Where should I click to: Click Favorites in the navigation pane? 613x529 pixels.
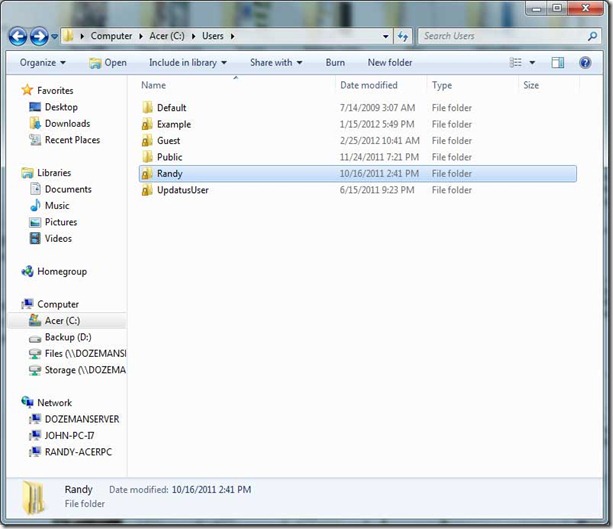point(55,91)
